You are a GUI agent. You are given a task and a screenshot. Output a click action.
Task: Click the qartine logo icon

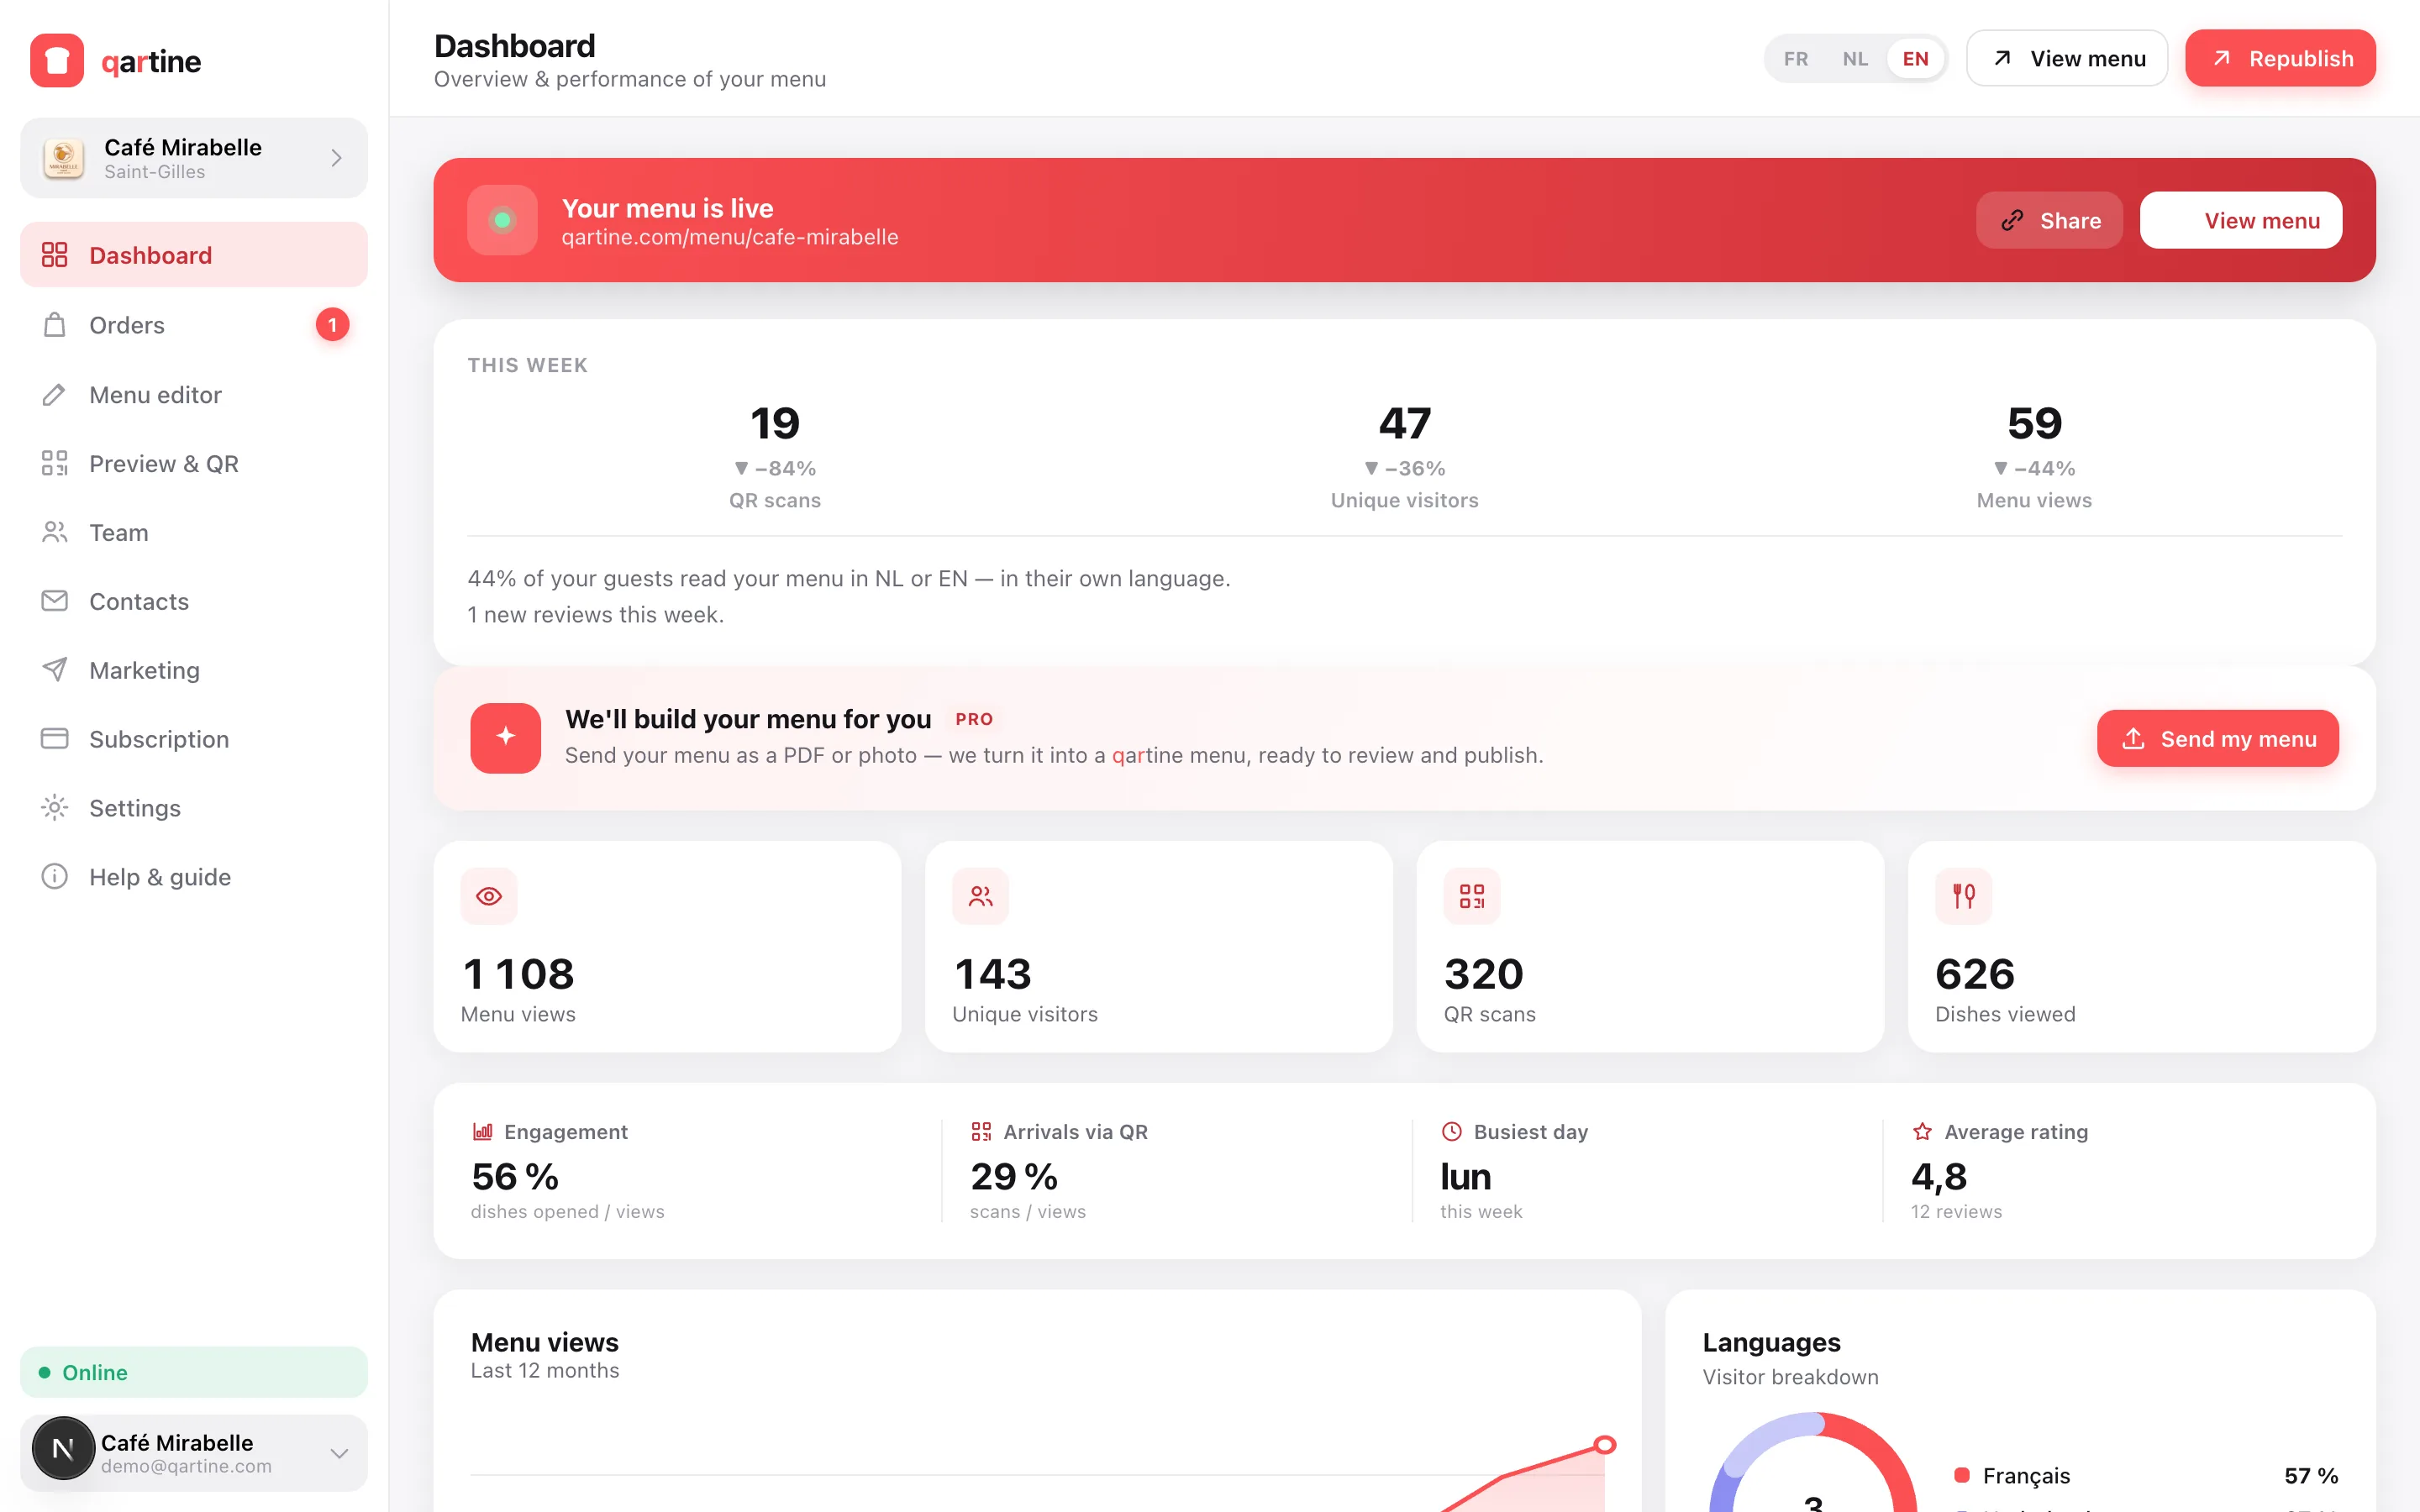click(57, 61)
